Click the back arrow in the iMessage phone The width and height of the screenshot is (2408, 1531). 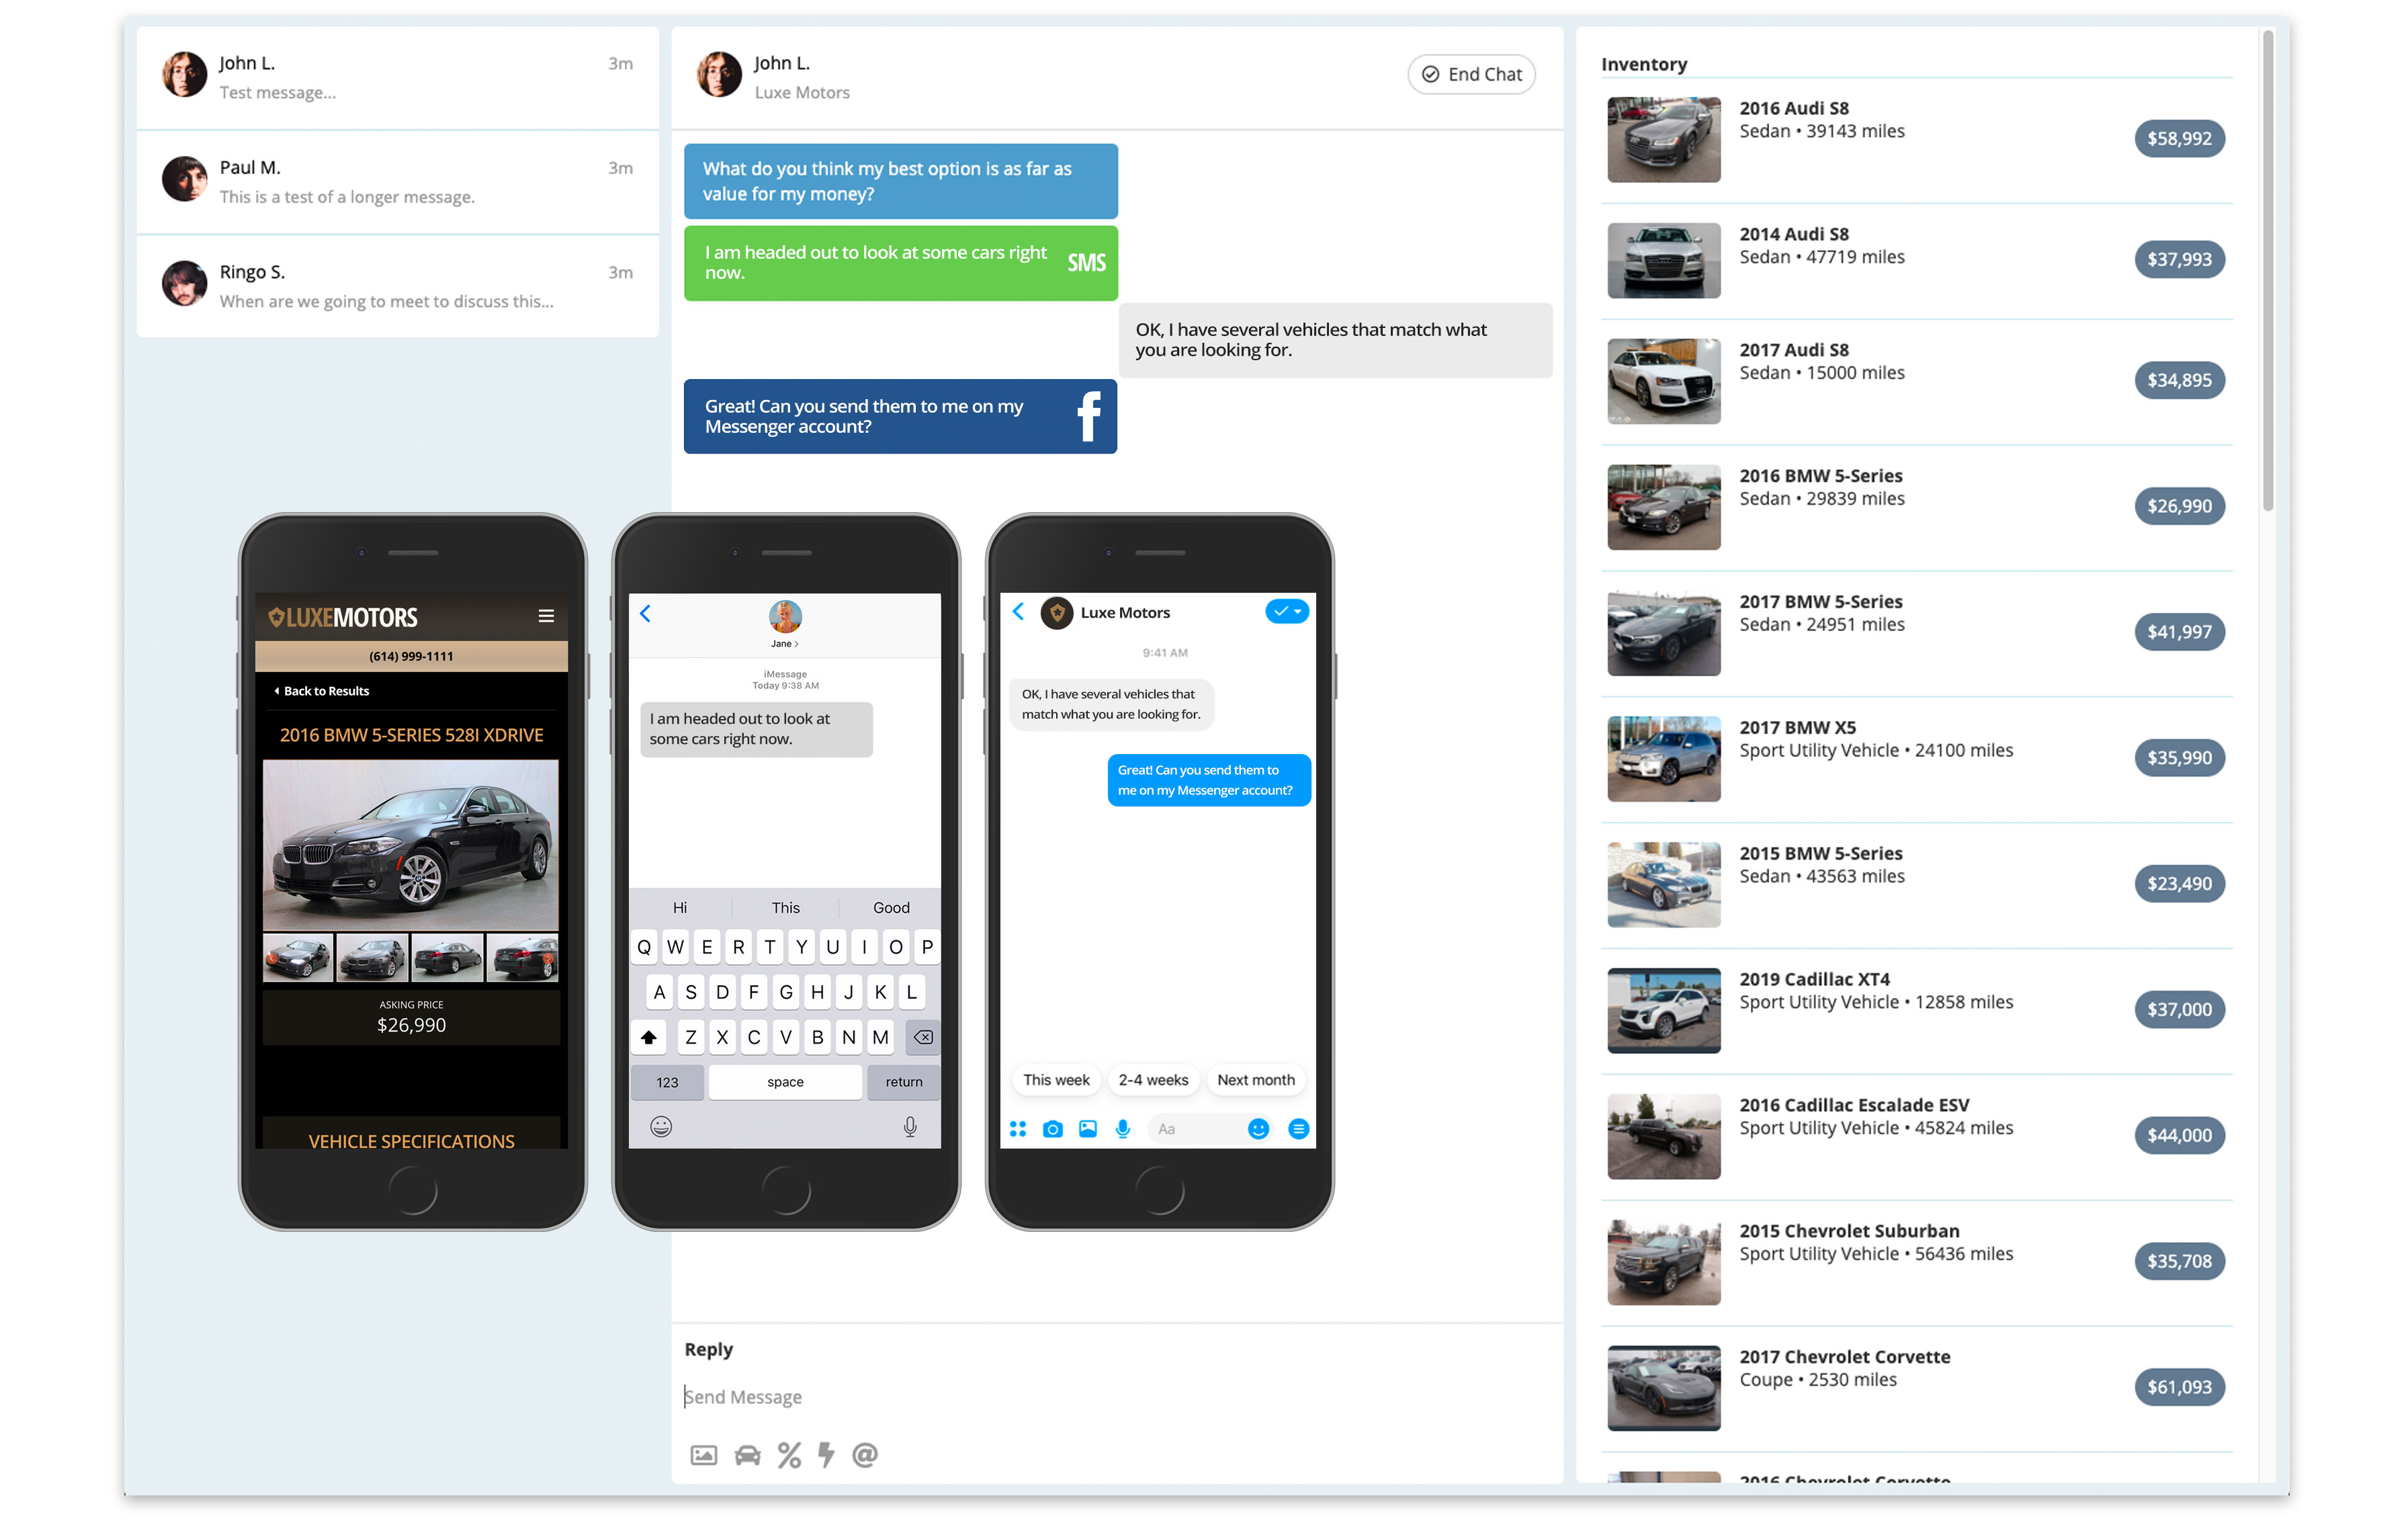[x=645, y=614]
